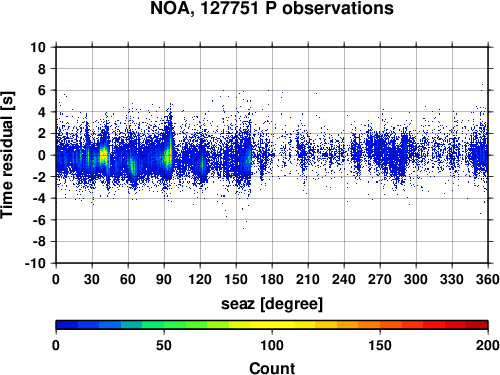Click the dense yellow cluster near seaz 95
The height and width of the screenshot is (375, 500).
168,156
